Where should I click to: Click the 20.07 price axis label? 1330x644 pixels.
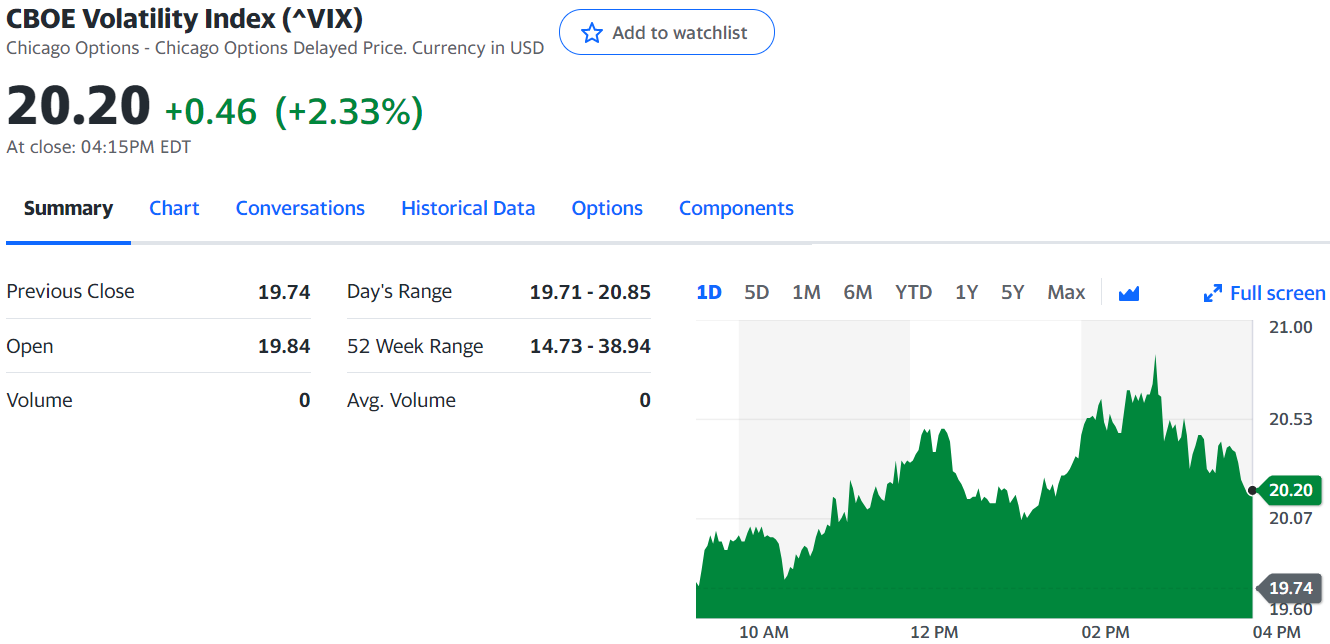point(1291,518)
